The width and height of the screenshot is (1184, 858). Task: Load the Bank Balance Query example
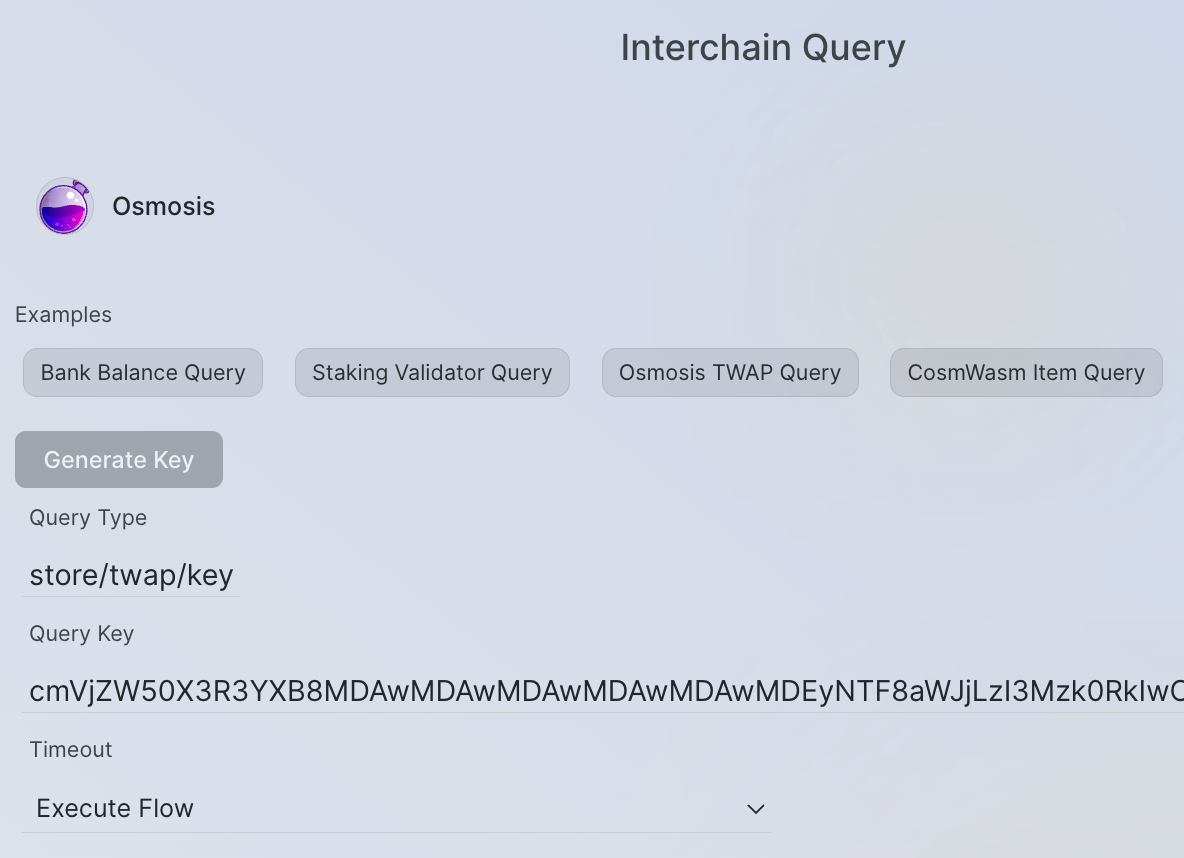pyautogui.click(x=143, y=373)
